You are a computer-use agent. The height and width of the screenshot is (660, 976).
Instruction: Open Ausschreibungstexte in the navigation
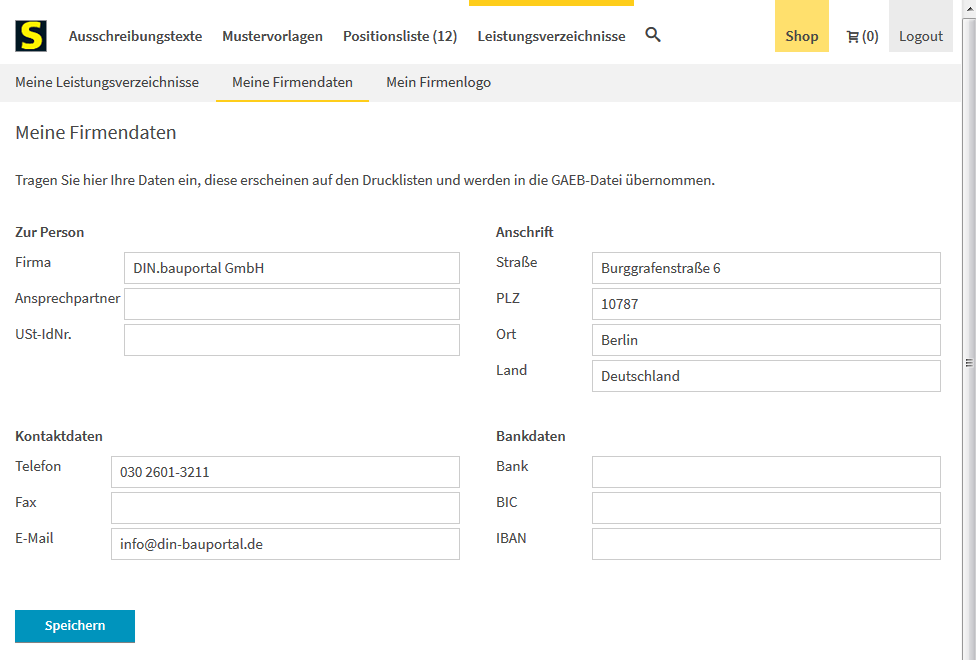135,35
